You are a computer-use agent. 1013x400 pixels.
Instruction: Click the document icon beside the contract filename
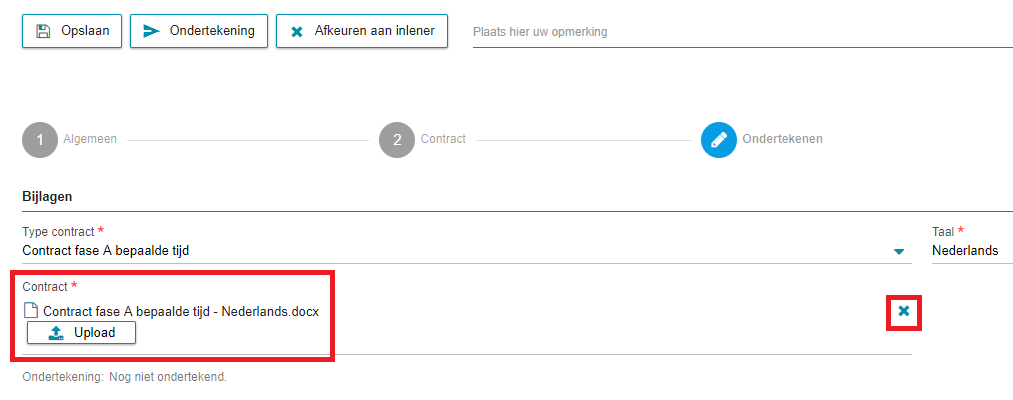tap(31, 311)
